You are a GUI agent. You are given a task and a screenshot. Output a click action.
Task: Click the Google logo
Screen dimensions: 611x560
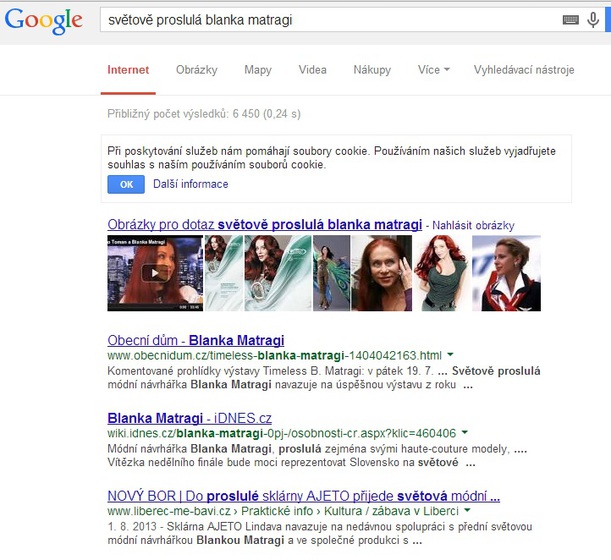point(43,21)
